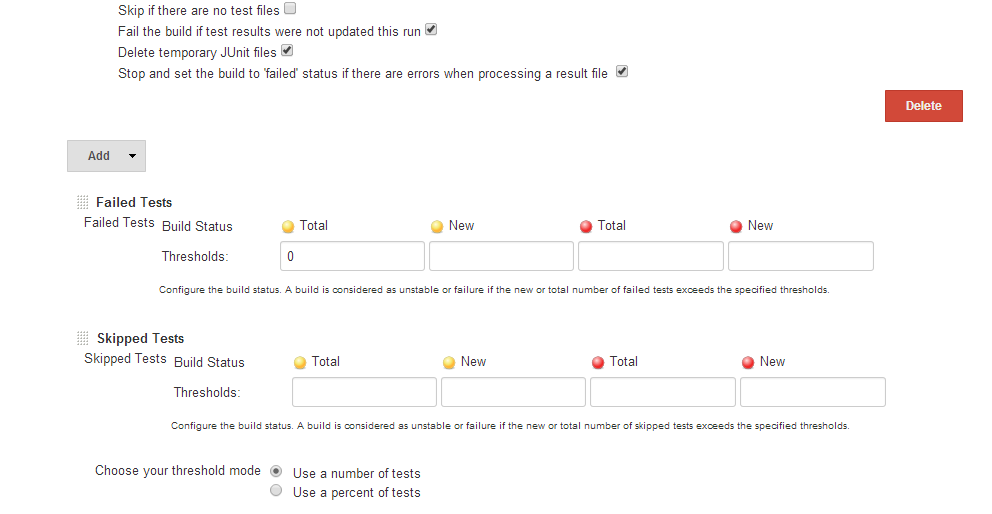The image size is (992, 514).
Task: Enable 'Skip if there are no test files'
Action: coord(290,9)
